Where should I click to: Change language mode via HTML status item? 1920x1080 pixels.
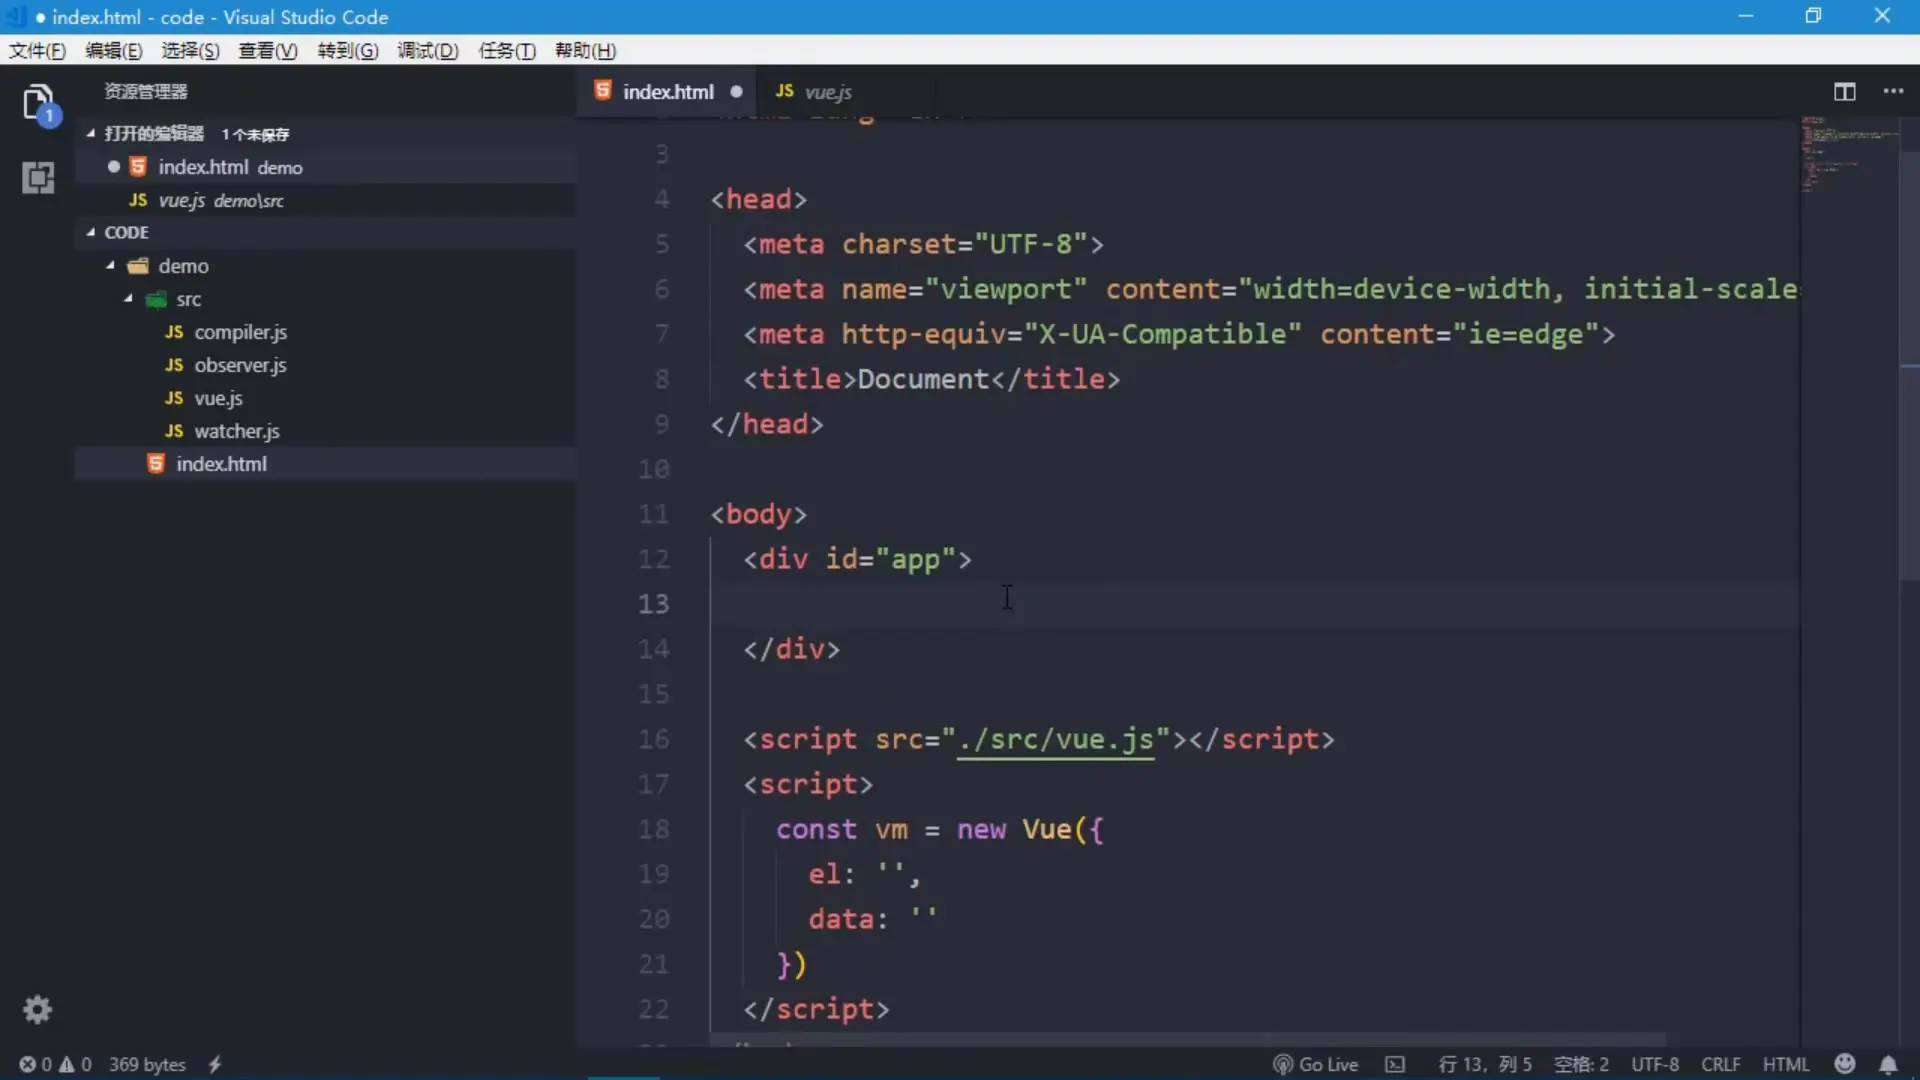pyautogui.click(x=1786, y=1064)
